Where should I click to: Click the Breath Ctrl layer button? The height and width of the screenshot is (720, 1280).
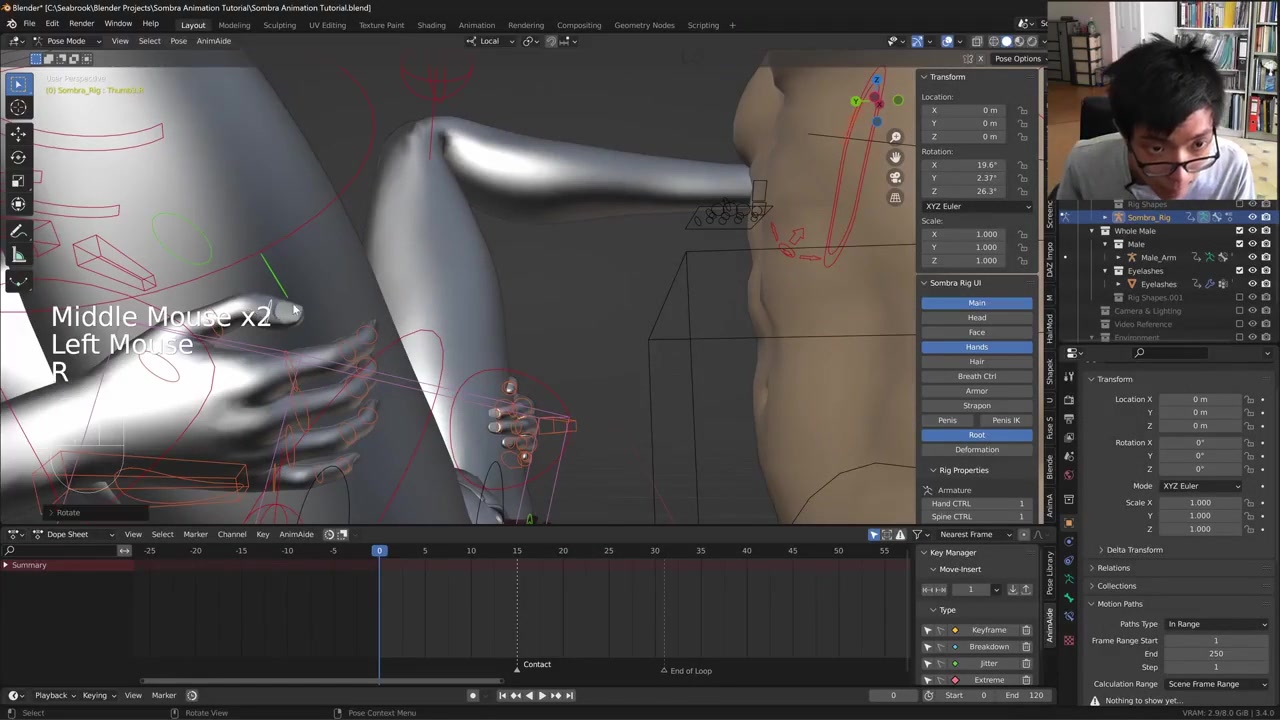tap(976, 376)
